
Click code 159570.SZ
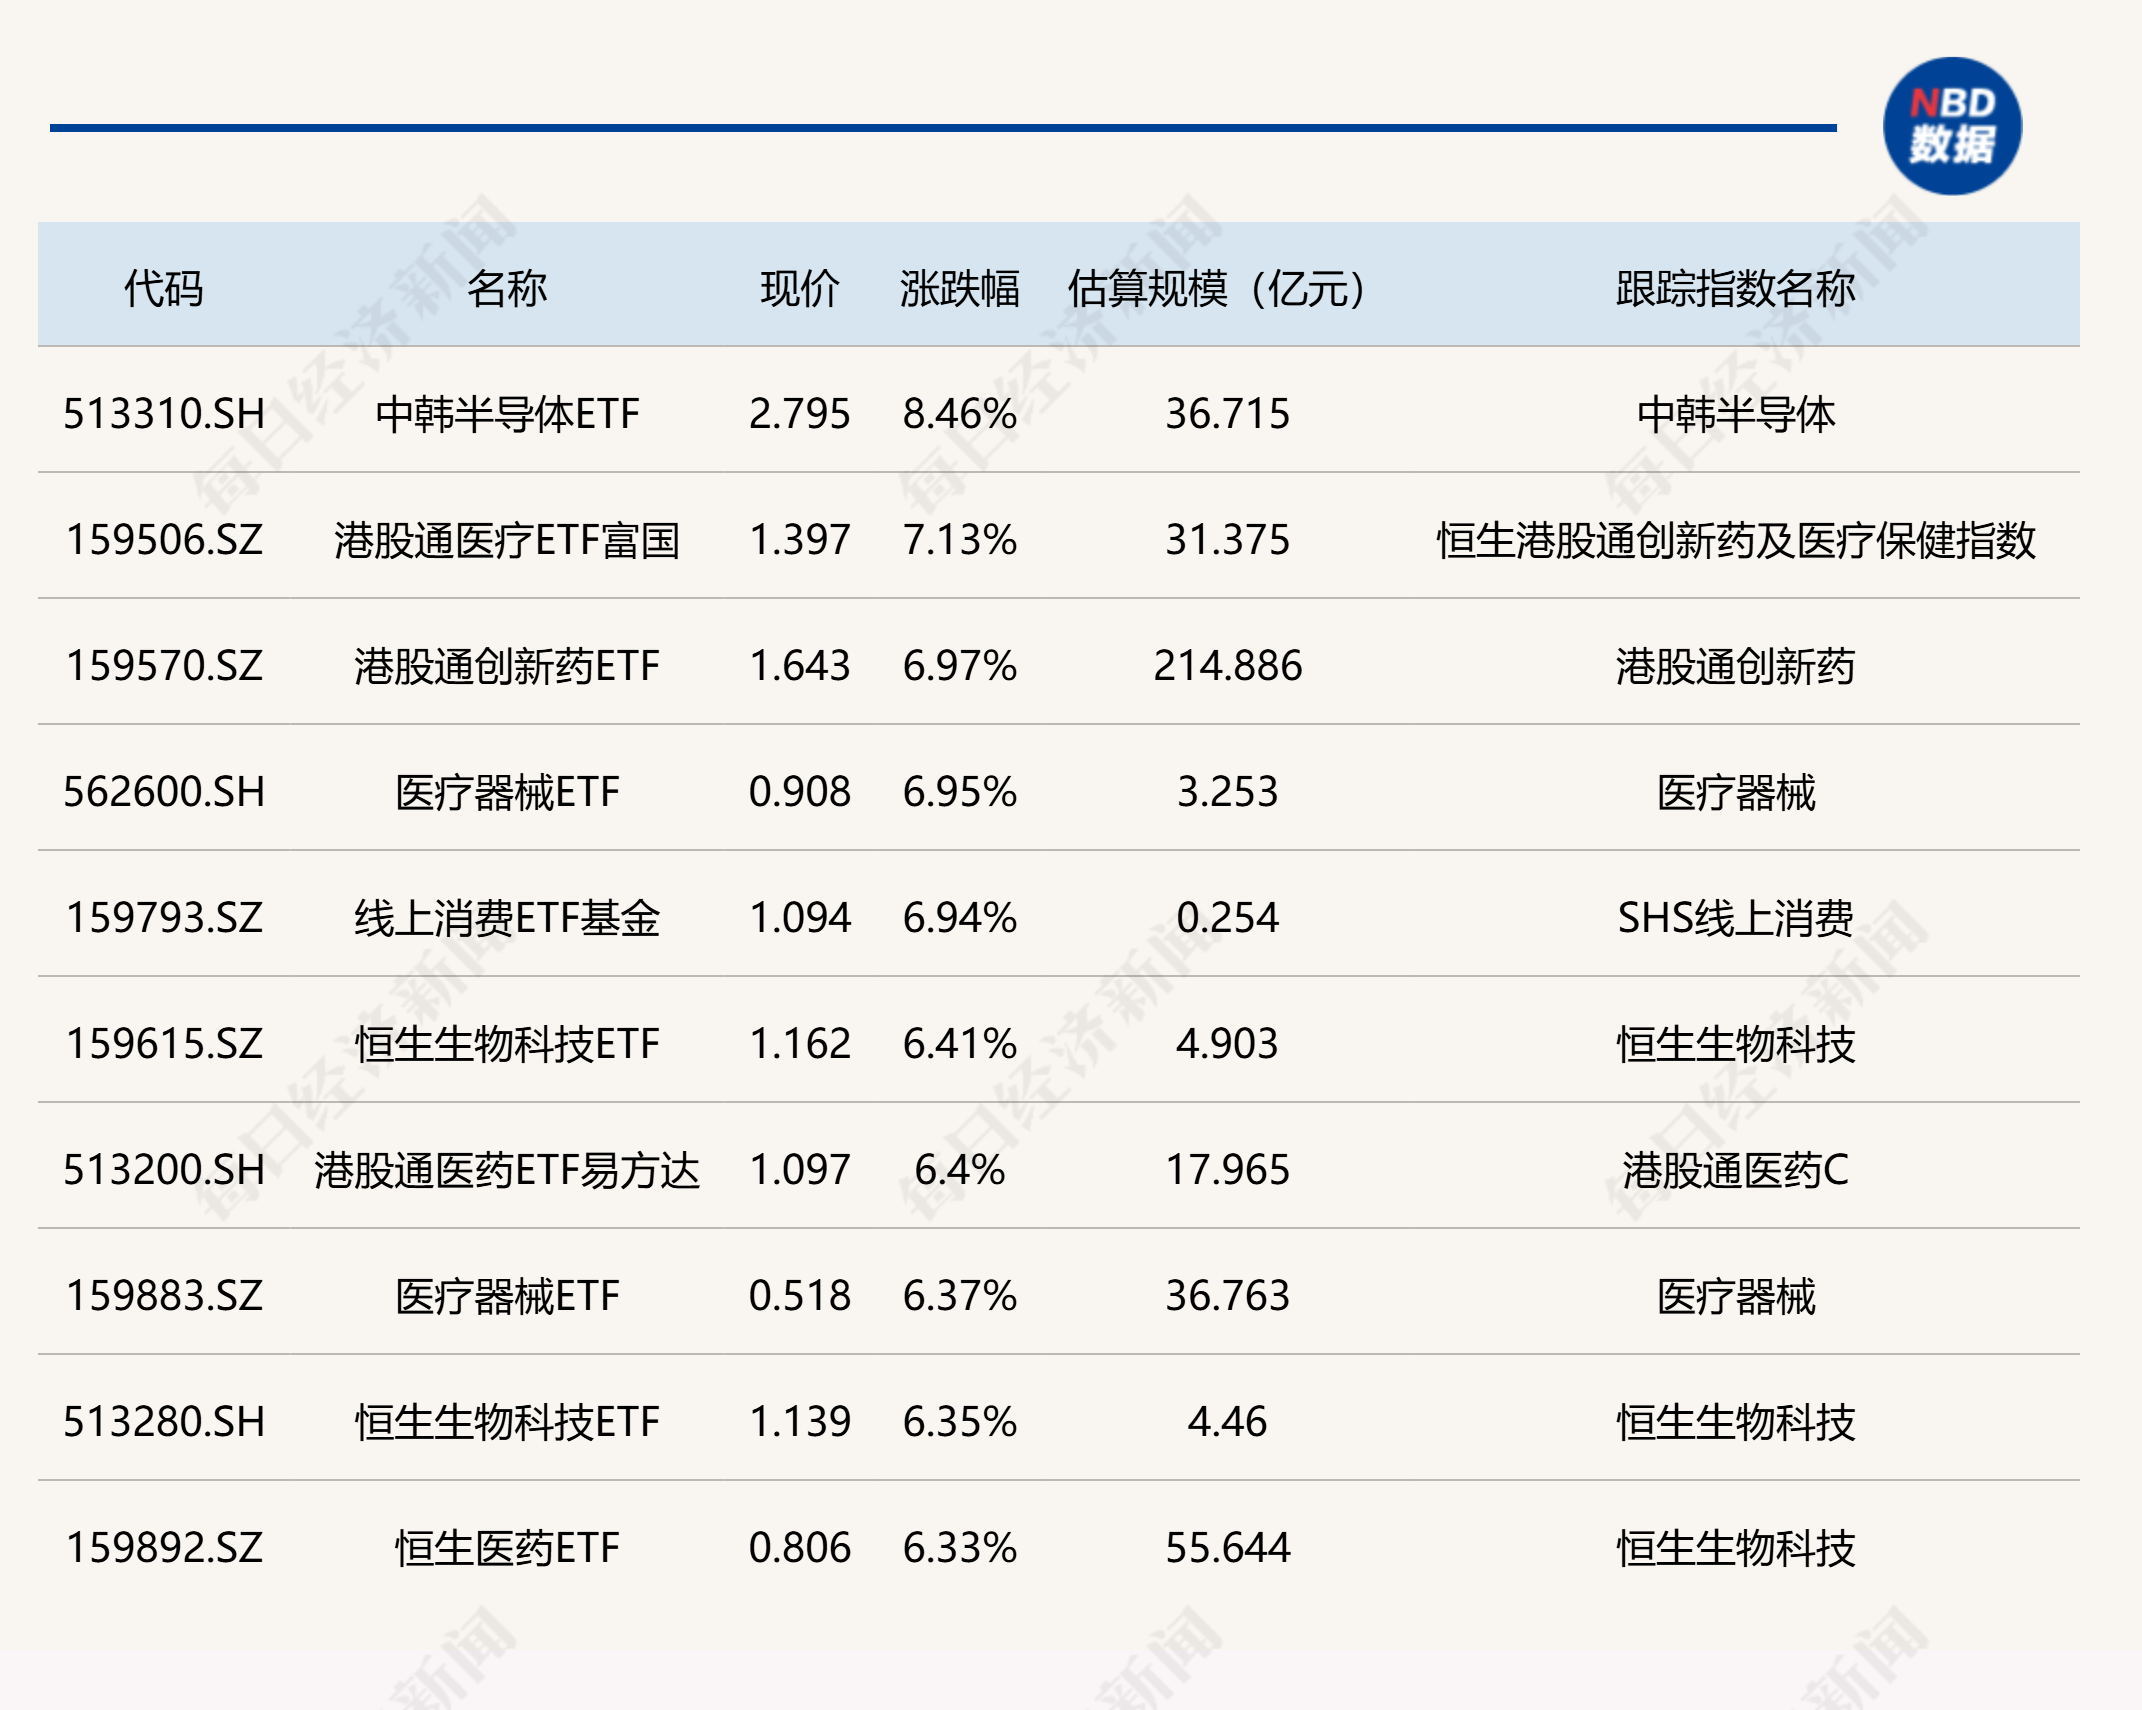164,666
